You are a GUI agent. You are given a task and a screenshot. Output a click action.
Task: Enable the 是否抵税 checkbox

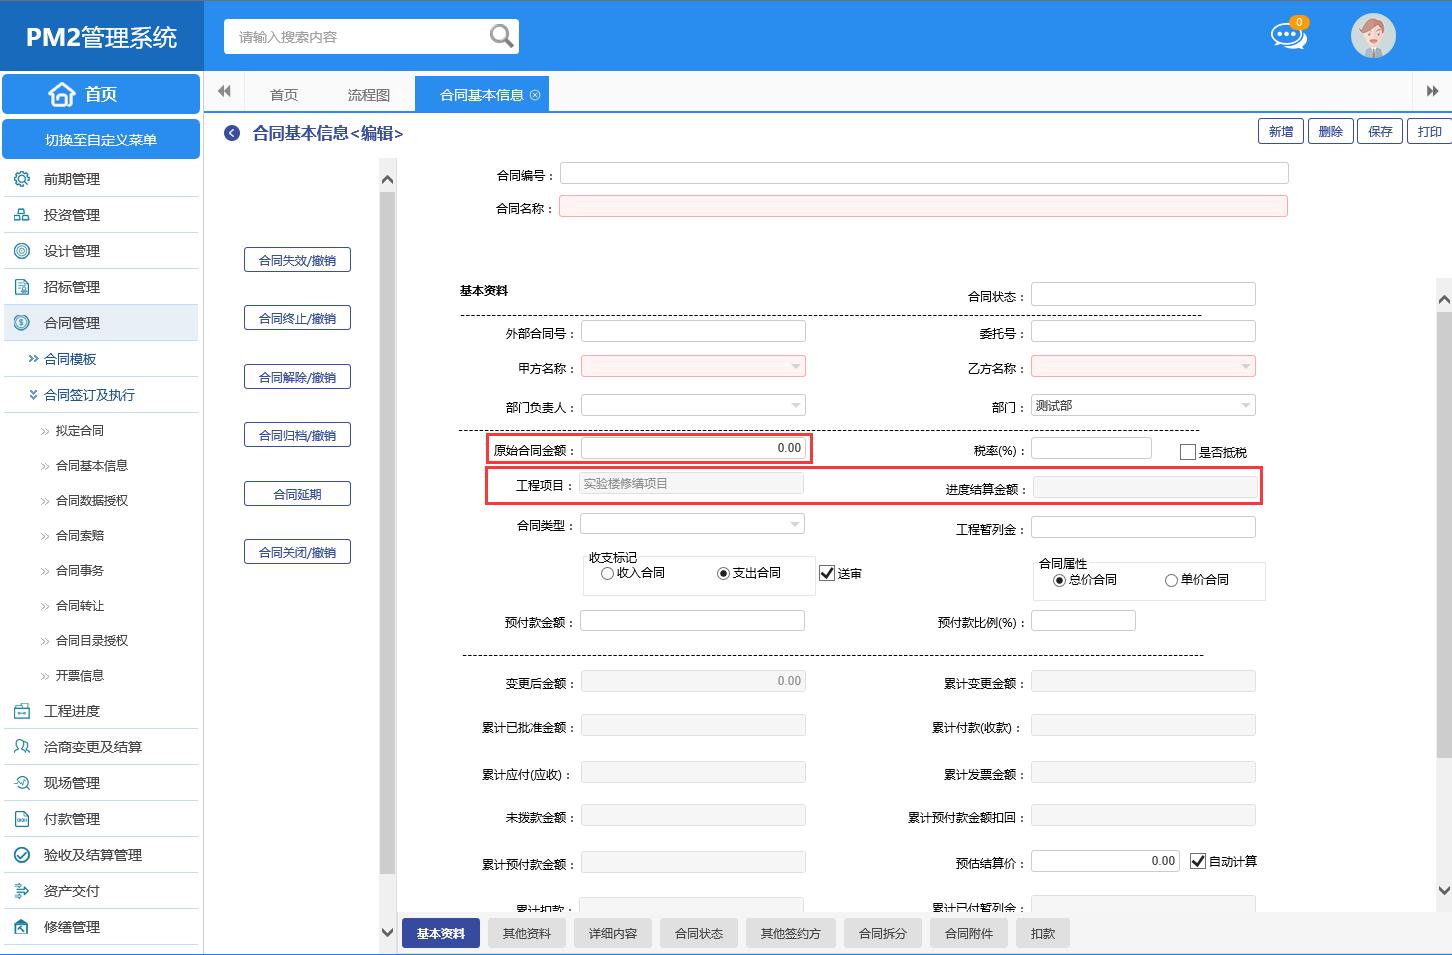1188,452
